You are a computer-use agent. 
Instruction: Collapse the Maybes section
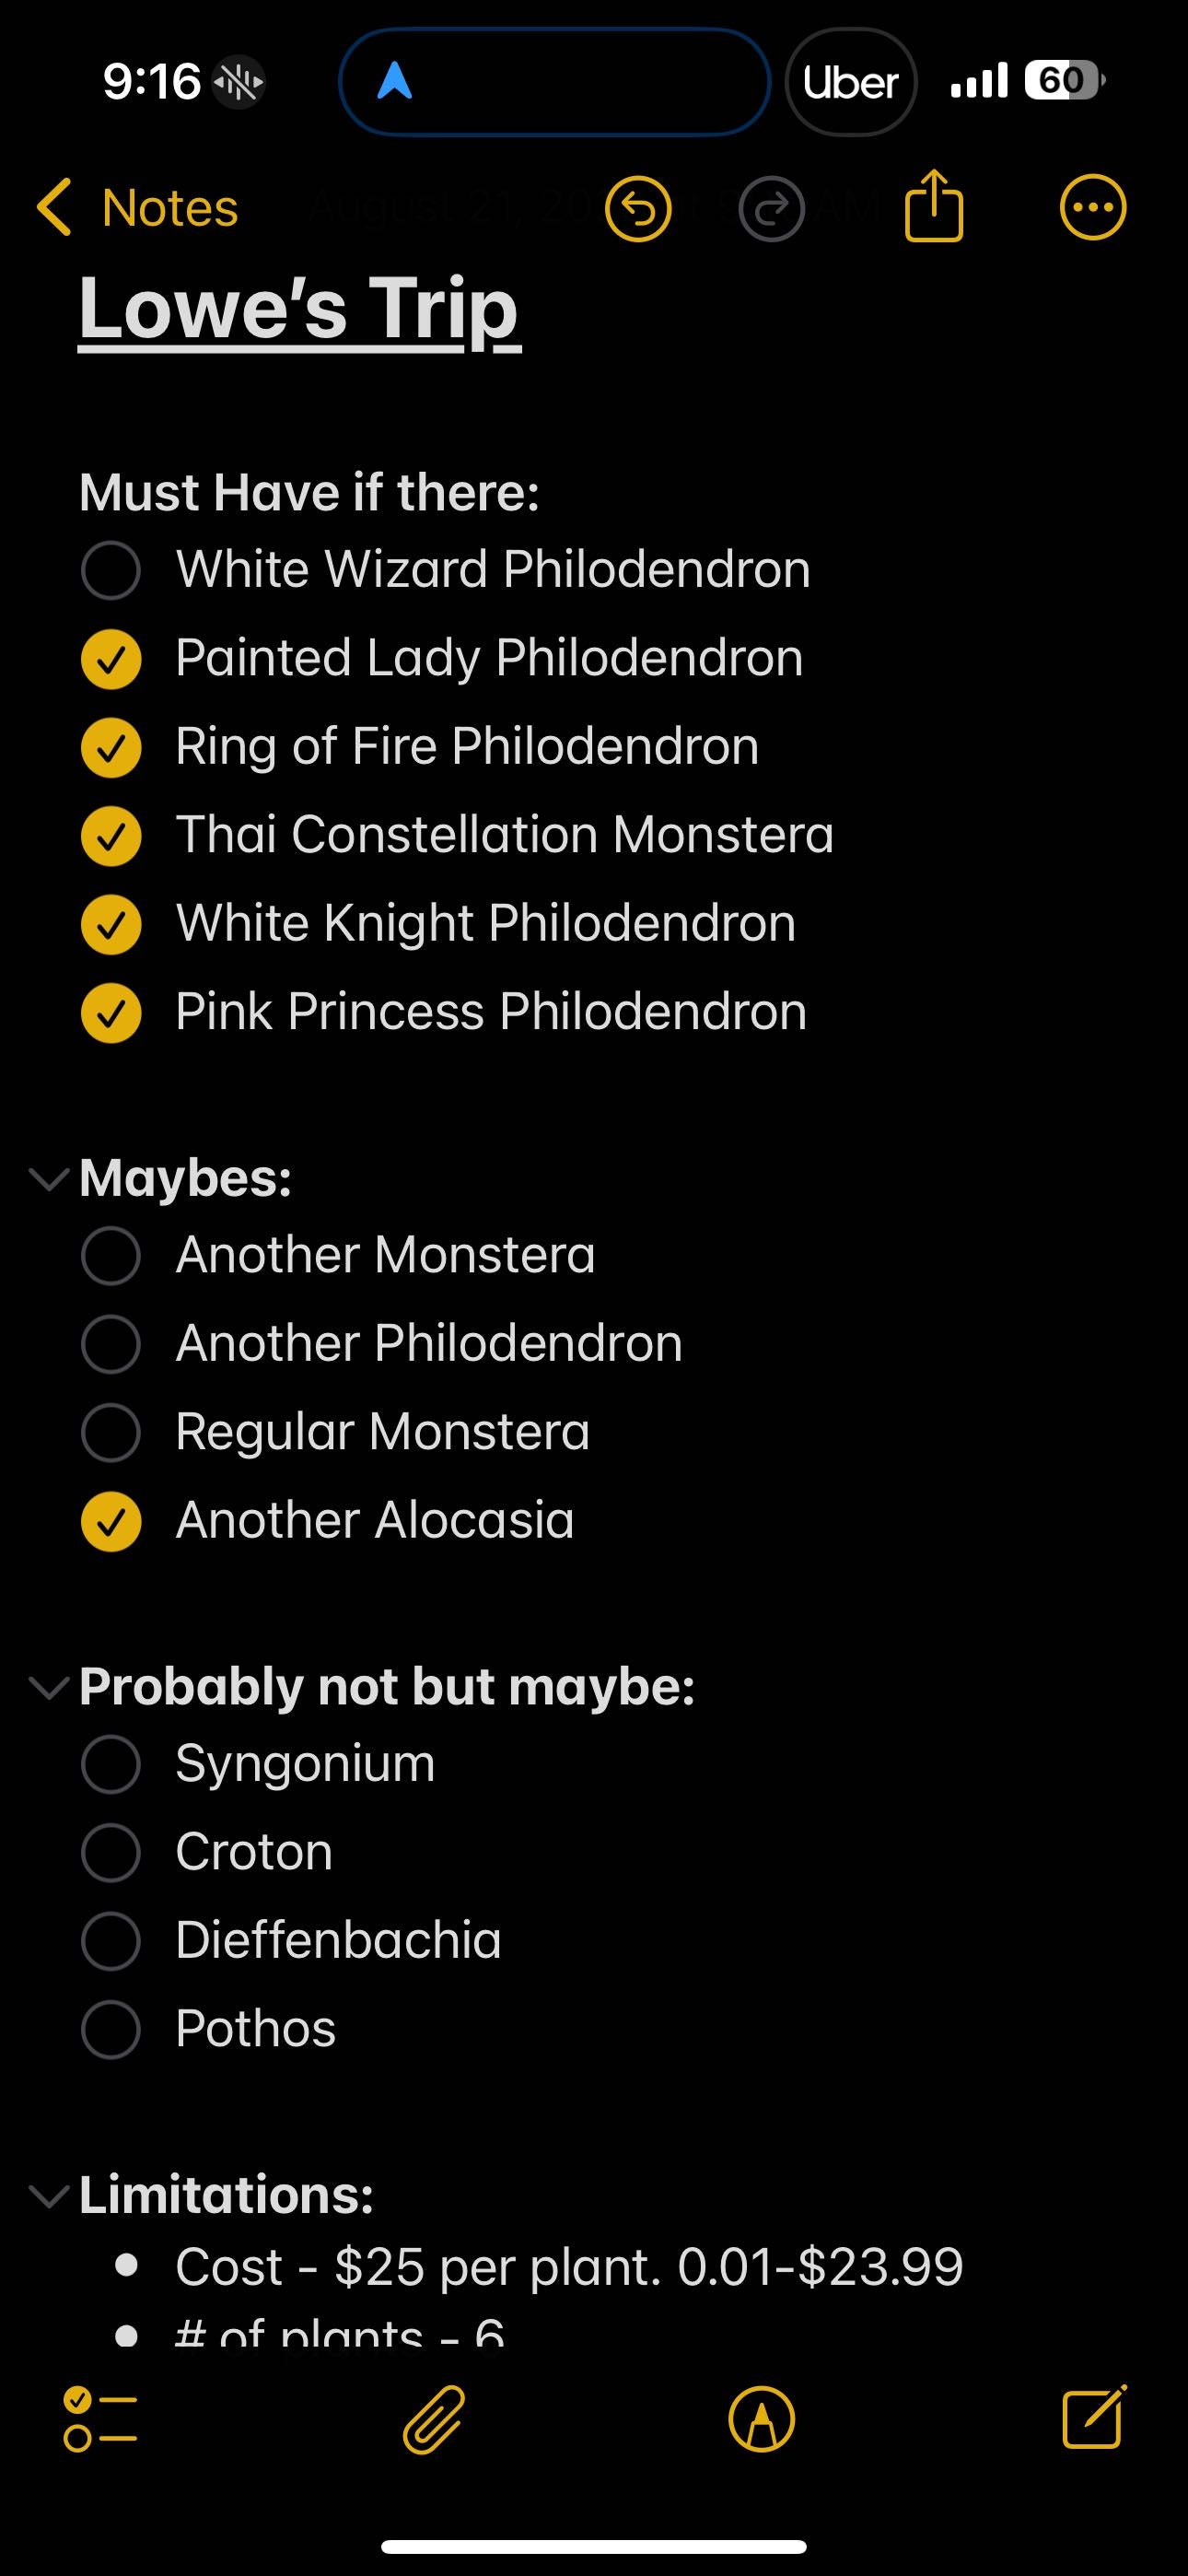coord(48,1179)
